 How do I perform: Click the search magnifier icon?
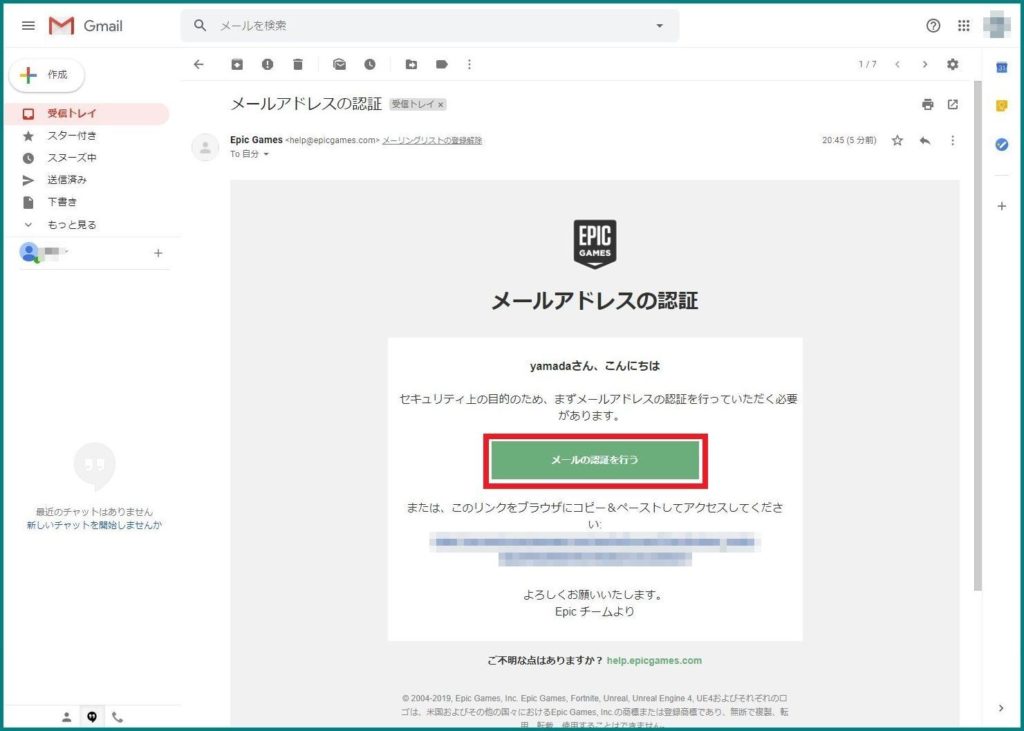[200, 25]
